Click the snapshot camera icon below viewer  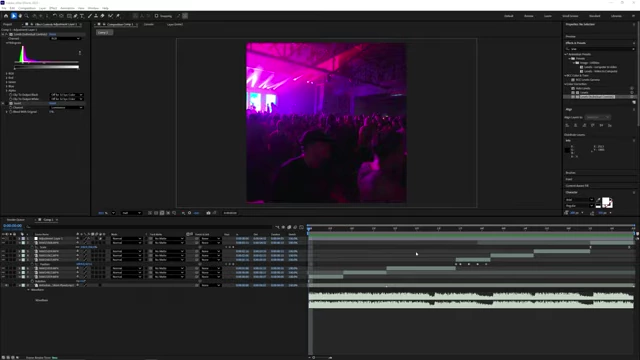click(208, 213)
